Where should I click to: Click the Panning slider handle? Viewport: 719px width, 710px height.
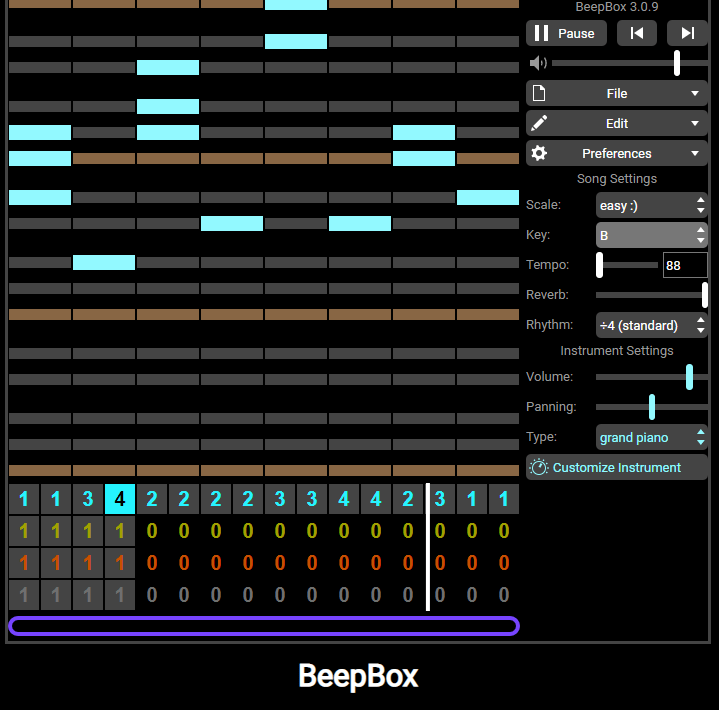tap(652, 407)
